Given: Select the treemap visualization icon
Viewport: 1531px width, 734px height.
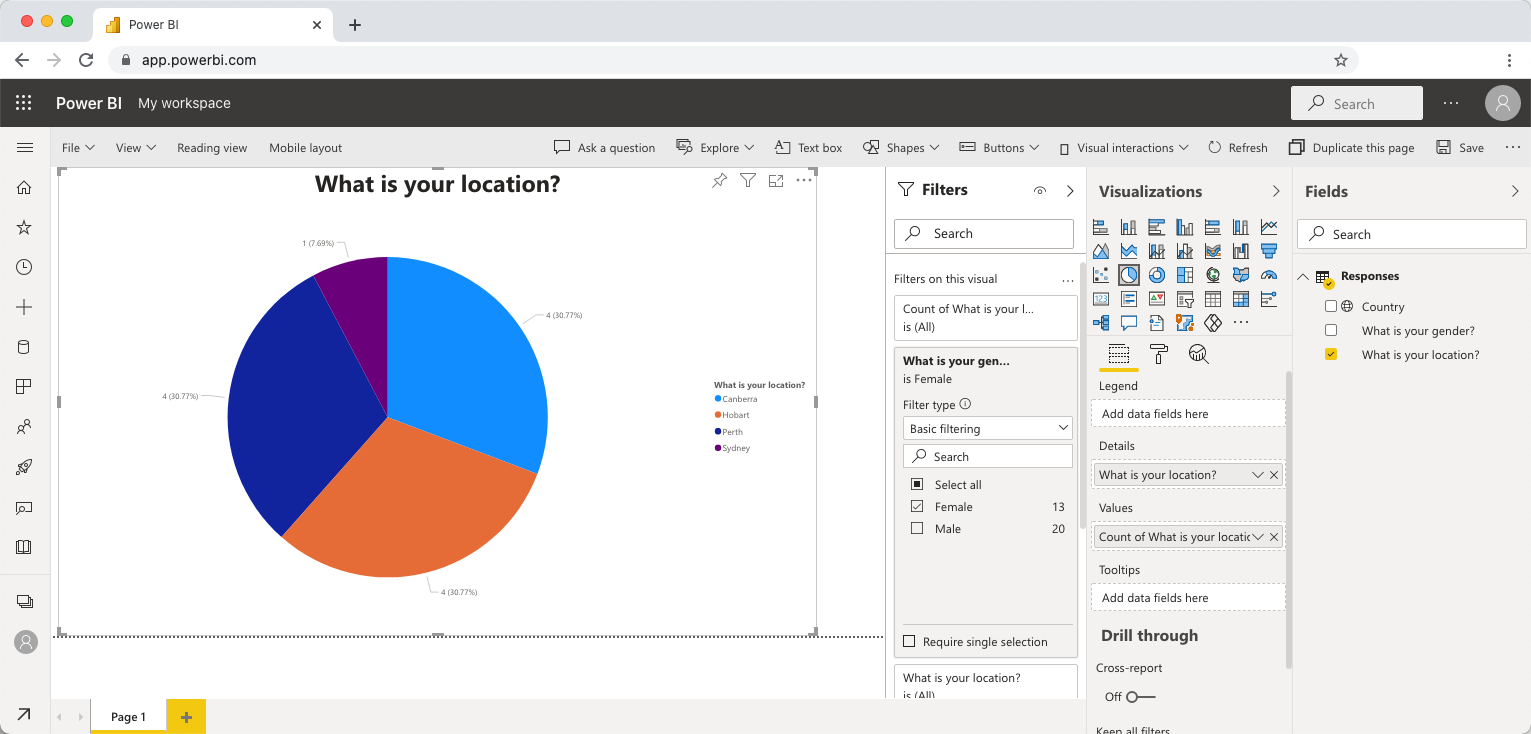Looking at the screenshot, I should [x=1185, y=274].
